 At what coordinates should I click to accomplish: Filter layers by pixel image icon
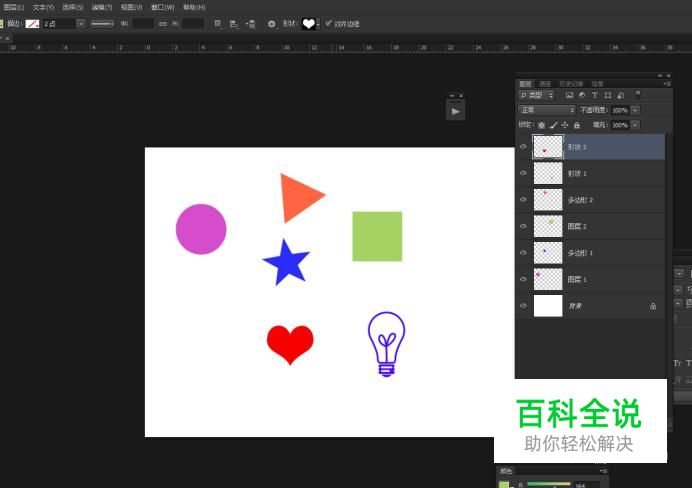[x=569, y=95]
